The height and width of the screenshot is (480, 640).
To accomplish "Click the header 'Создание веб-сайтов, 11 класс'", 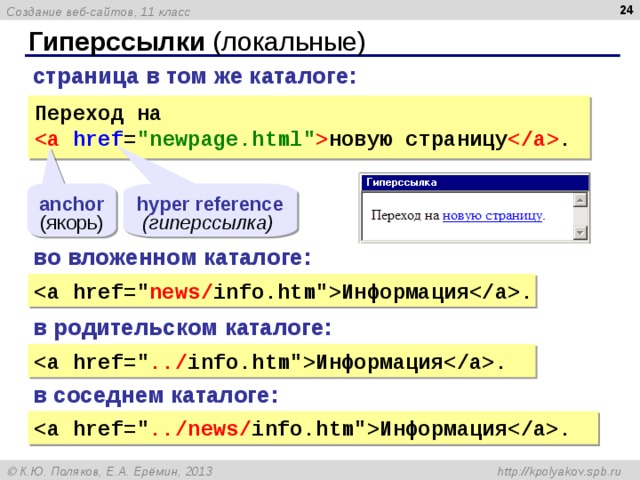I will pyautogui.click(x=98, y=12).
